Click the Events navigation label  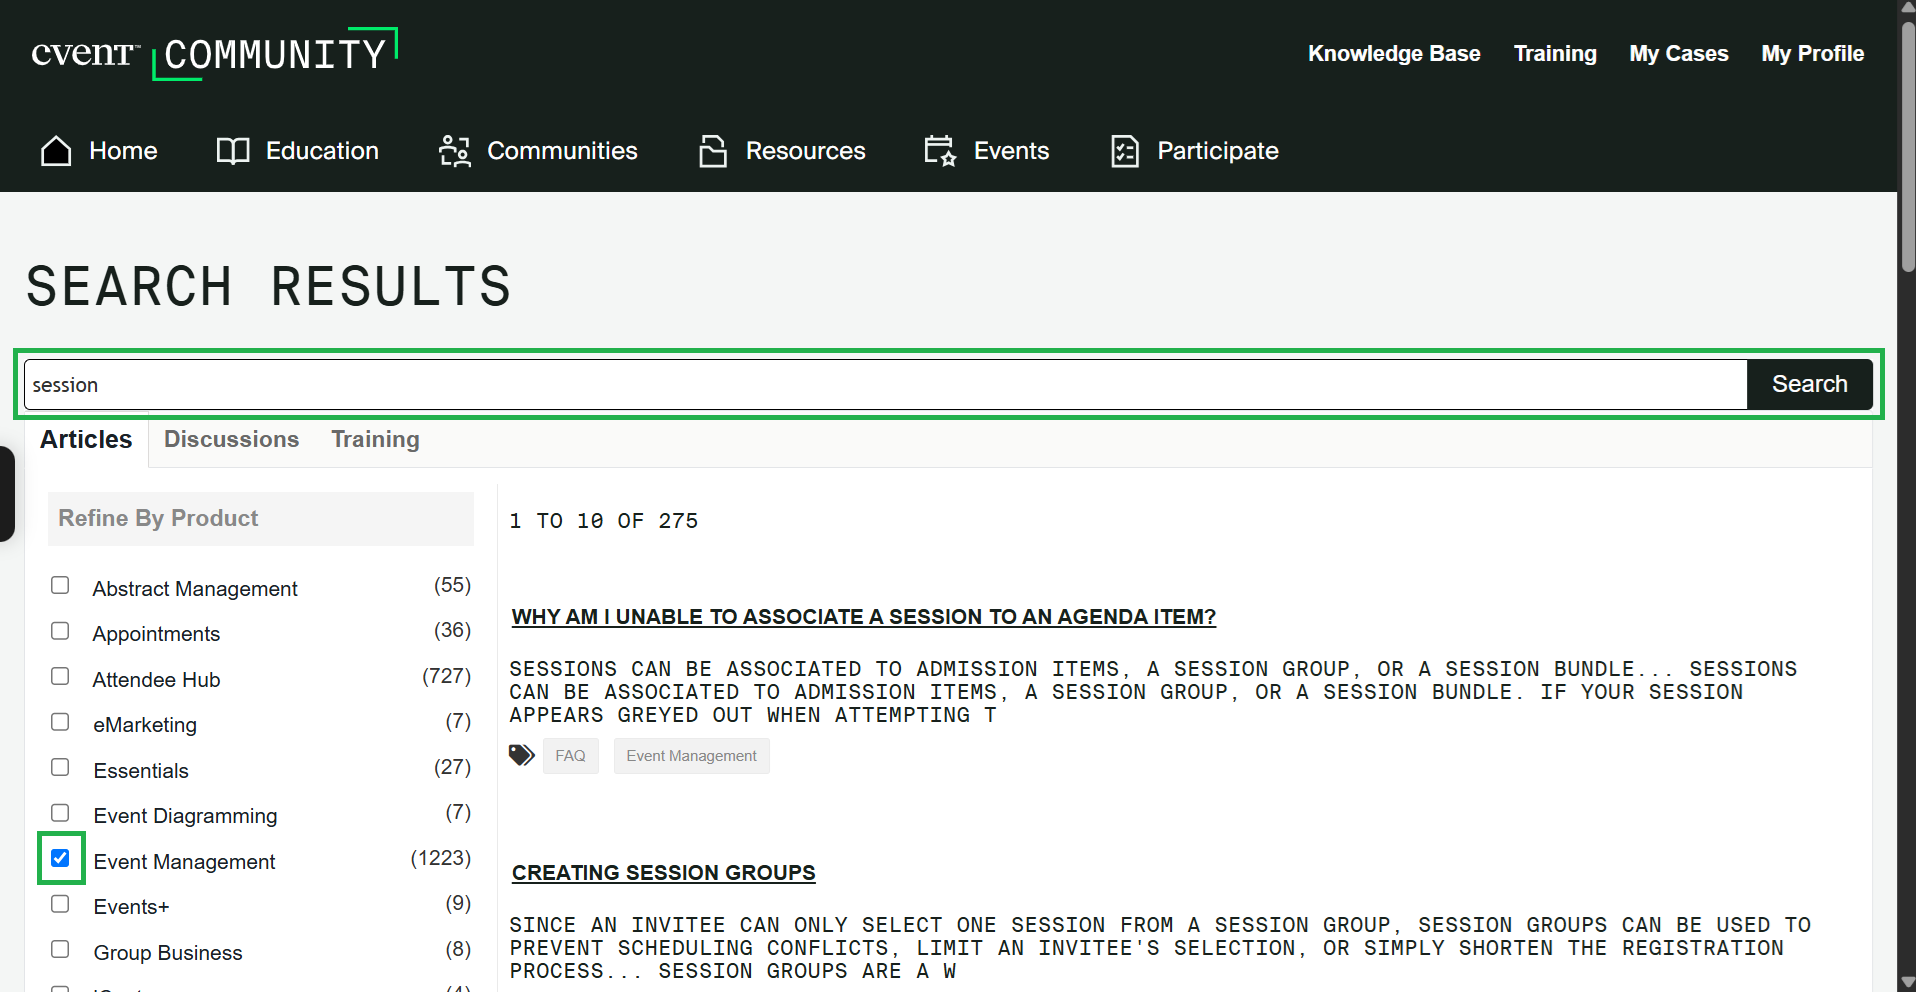coord(1011,151)
